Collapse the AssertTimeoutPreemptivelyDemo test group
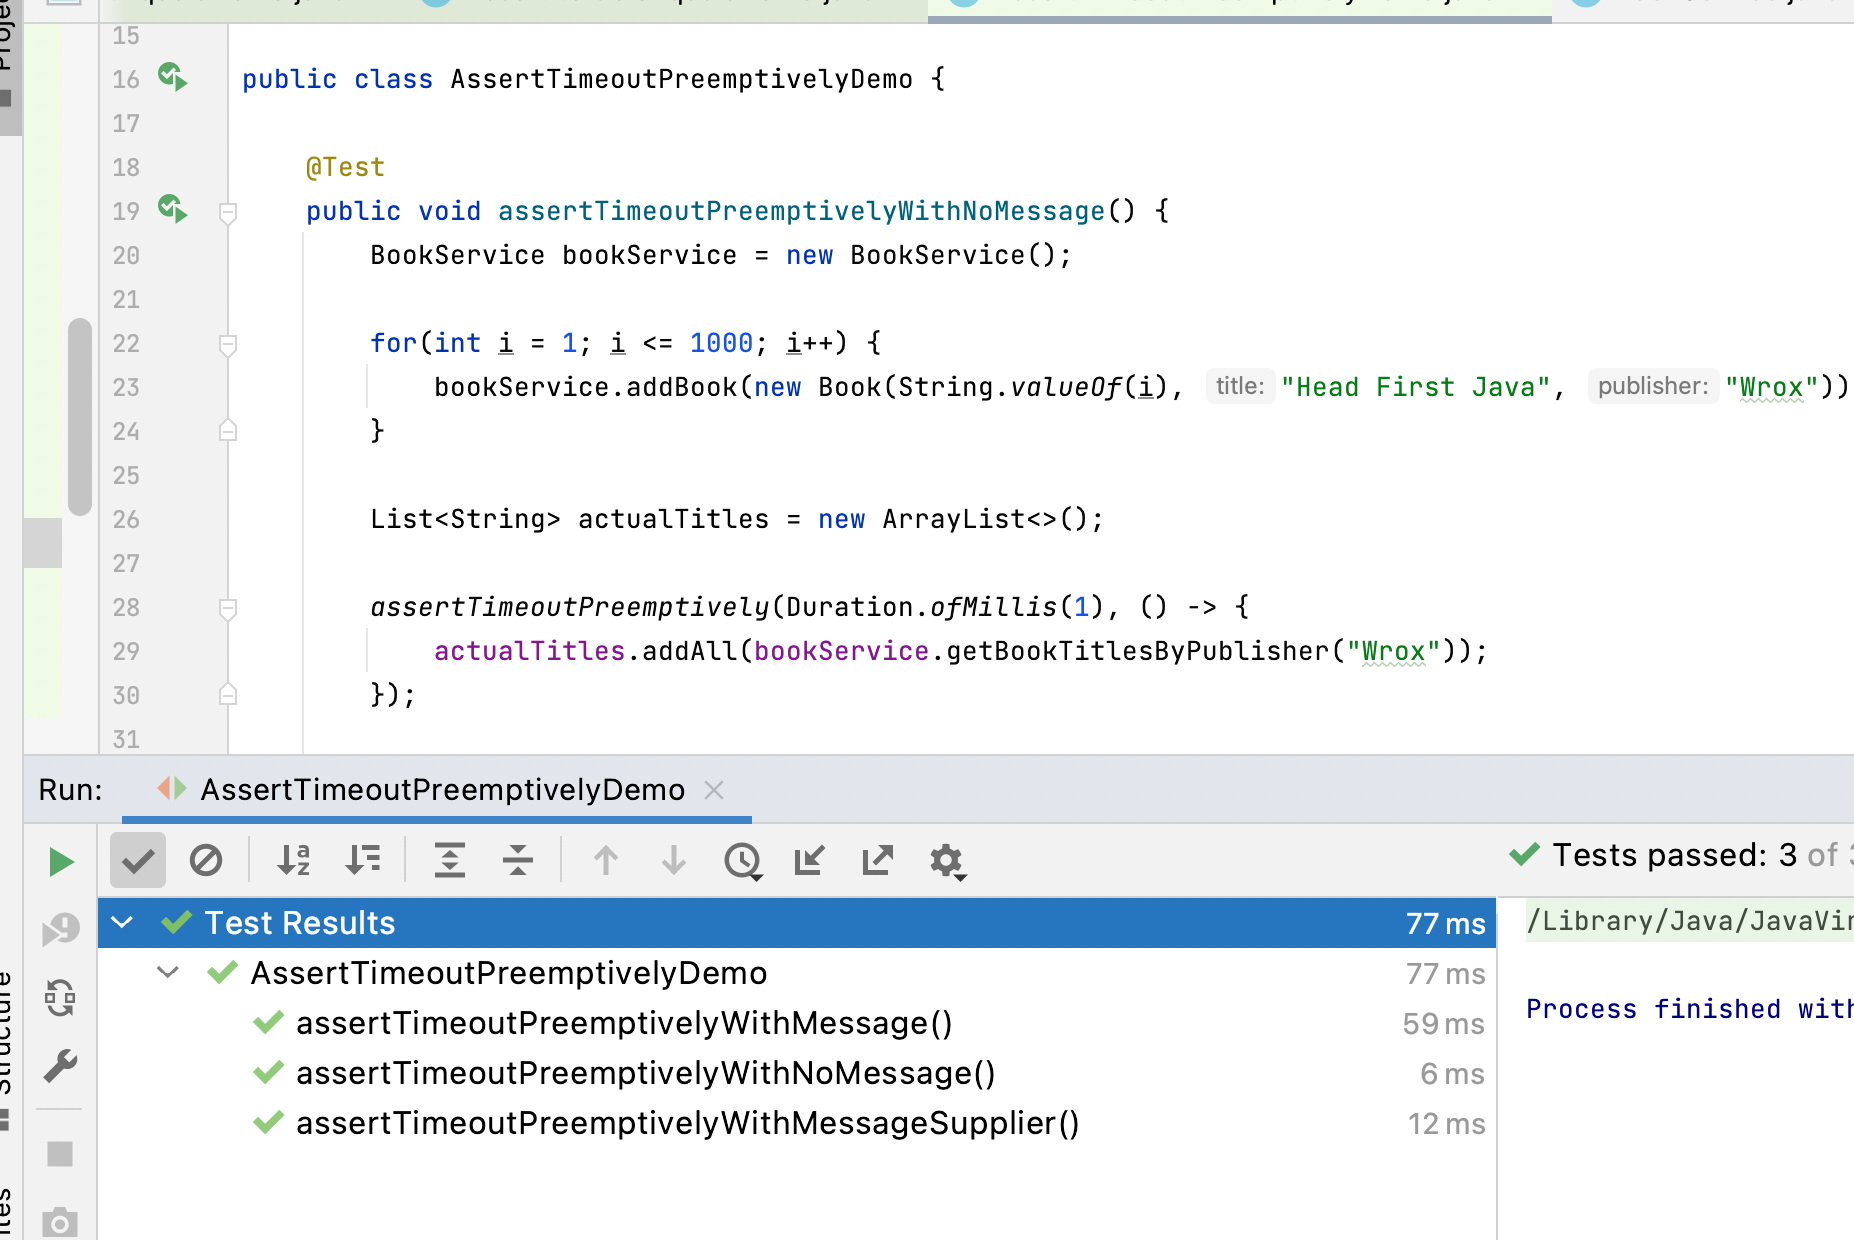Screen dimensions: 1854x1240 coord(166,972)
